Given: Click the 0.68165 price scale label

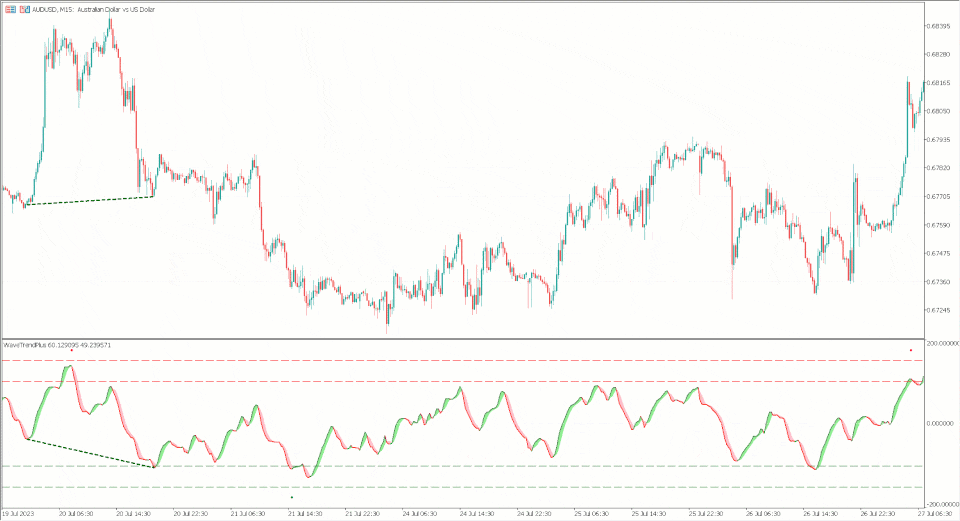Looking at the screenshot, I should tap(939, 83).
